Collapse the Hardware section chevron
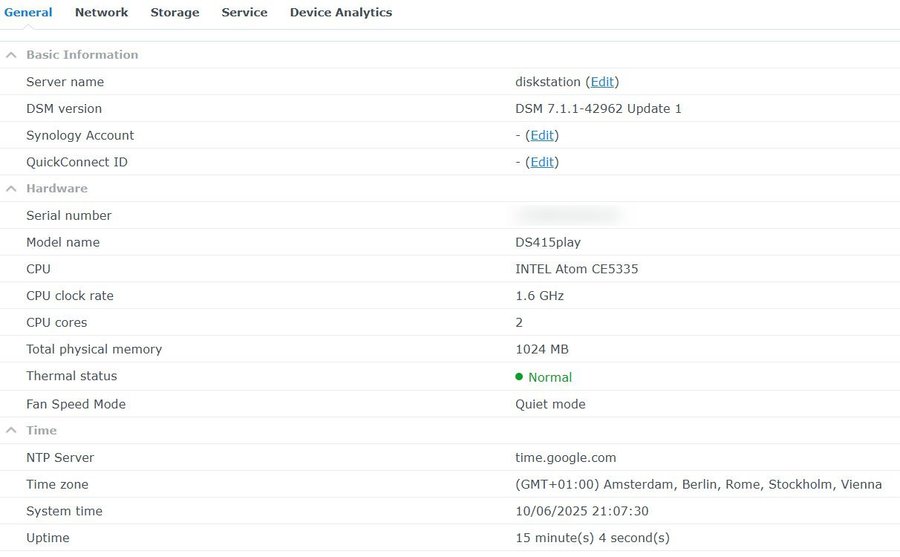 [11, 189]
